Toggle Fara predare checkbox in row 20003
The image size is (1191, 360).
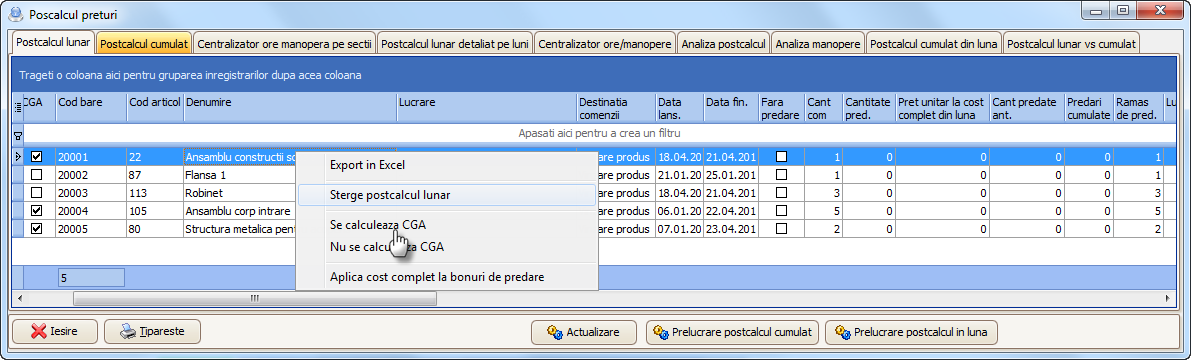click(781, 193)
